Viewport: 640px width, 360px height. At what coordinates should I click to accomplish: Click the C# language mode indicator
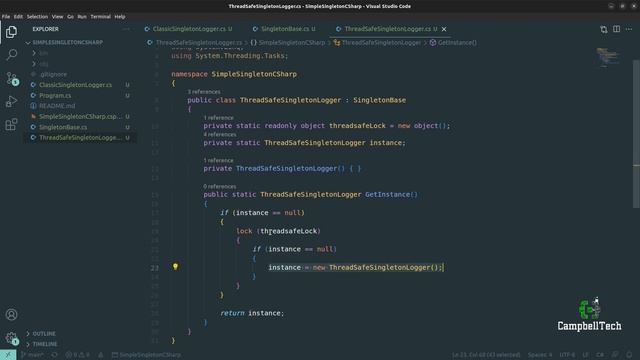(600, 355)
